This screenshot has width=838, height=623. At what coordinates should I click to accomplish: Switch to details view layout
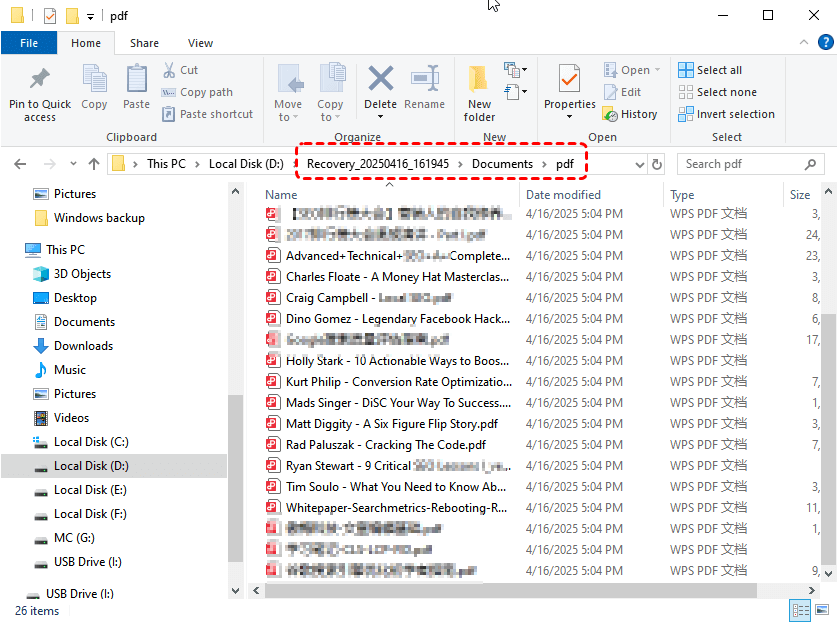pos(801,610)
